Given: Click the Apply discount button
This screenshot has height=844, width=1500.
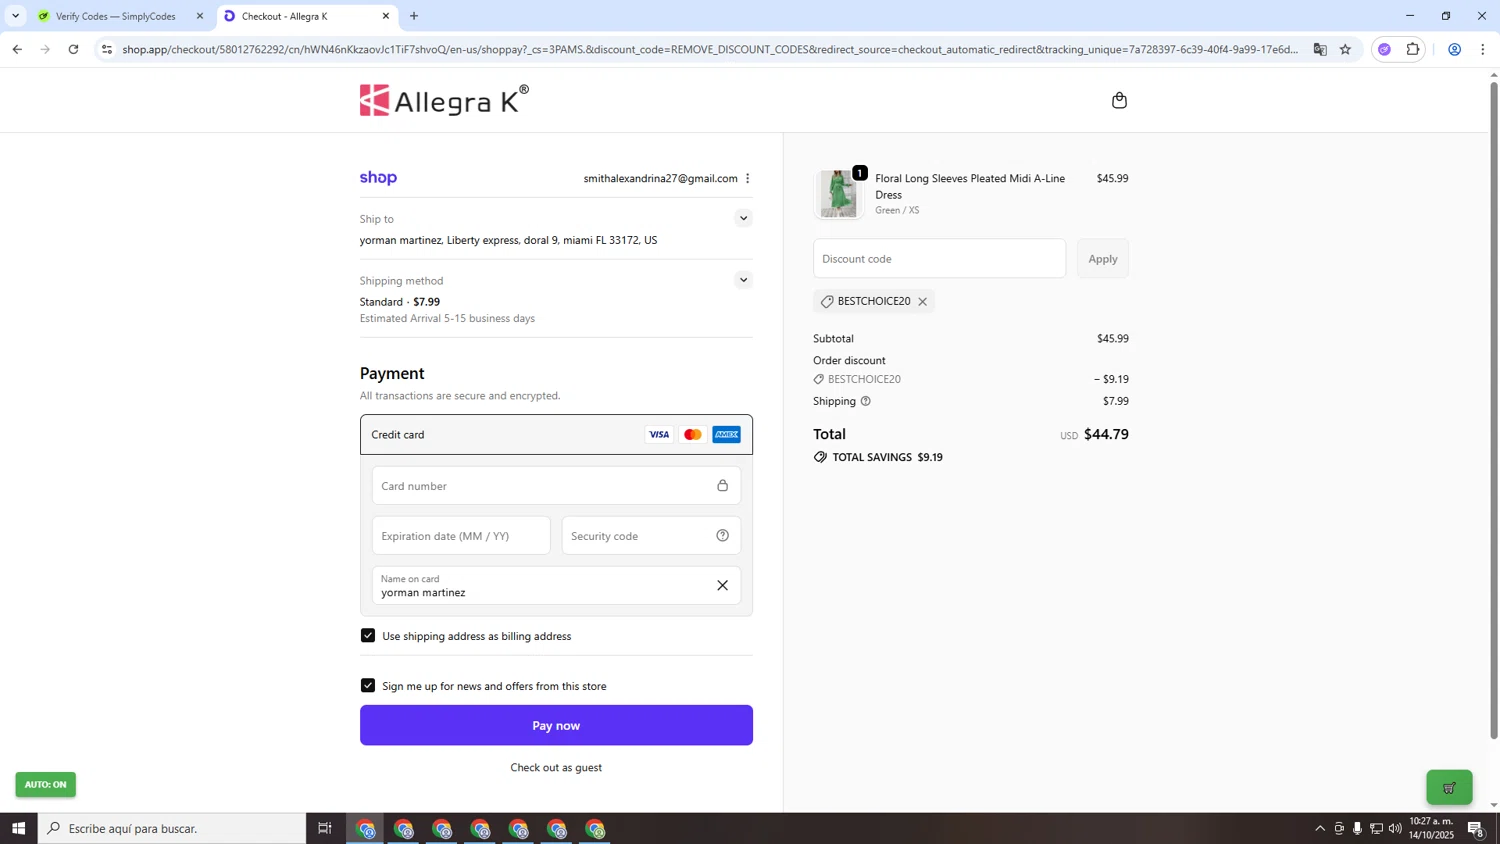Looking at the screenshot, I should coord(1103,259).
